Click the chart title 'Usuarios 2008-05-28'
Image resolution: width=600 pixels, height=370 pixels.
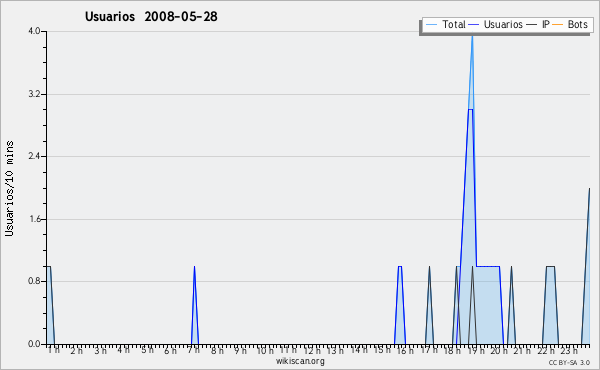[151, 16]
